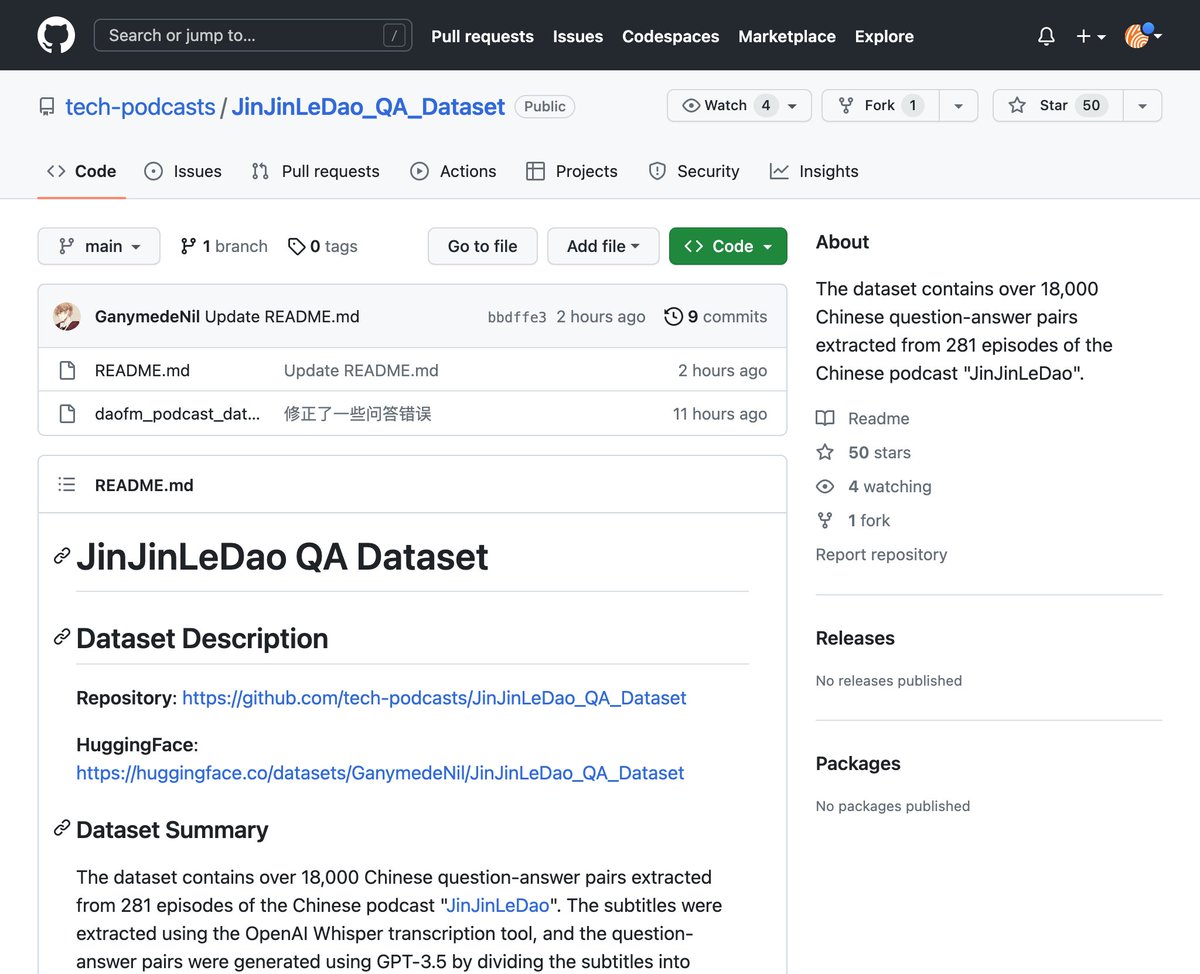Image resolution: width=1200 pixels, height=974 pixels.
Task: Open the GanymedeNil author link
Action: click(147, 317)
